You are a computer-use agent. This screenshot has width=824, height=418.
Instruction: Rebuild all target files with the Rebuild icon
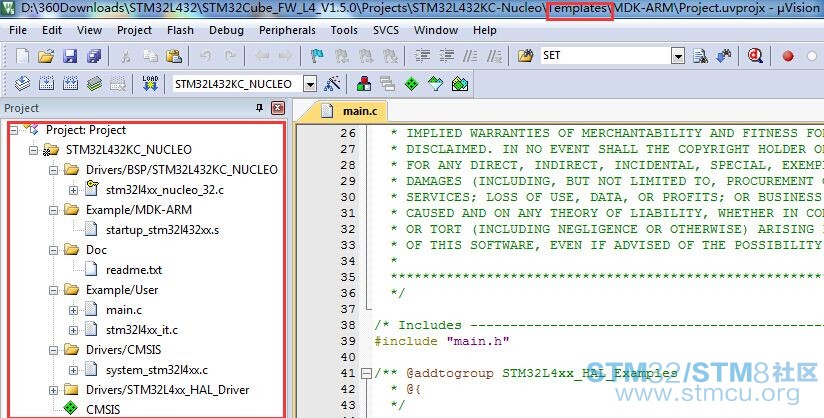(70, 84)
